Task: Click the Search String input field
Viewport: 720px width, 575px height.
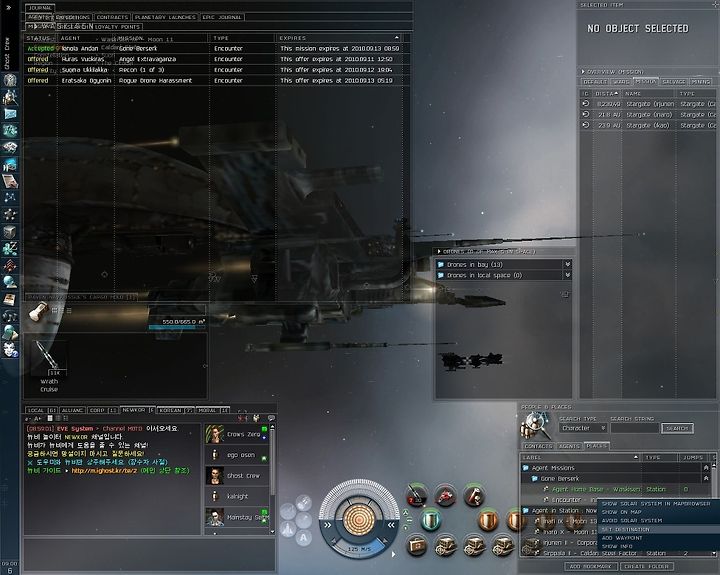Action: tap(635, 428)
